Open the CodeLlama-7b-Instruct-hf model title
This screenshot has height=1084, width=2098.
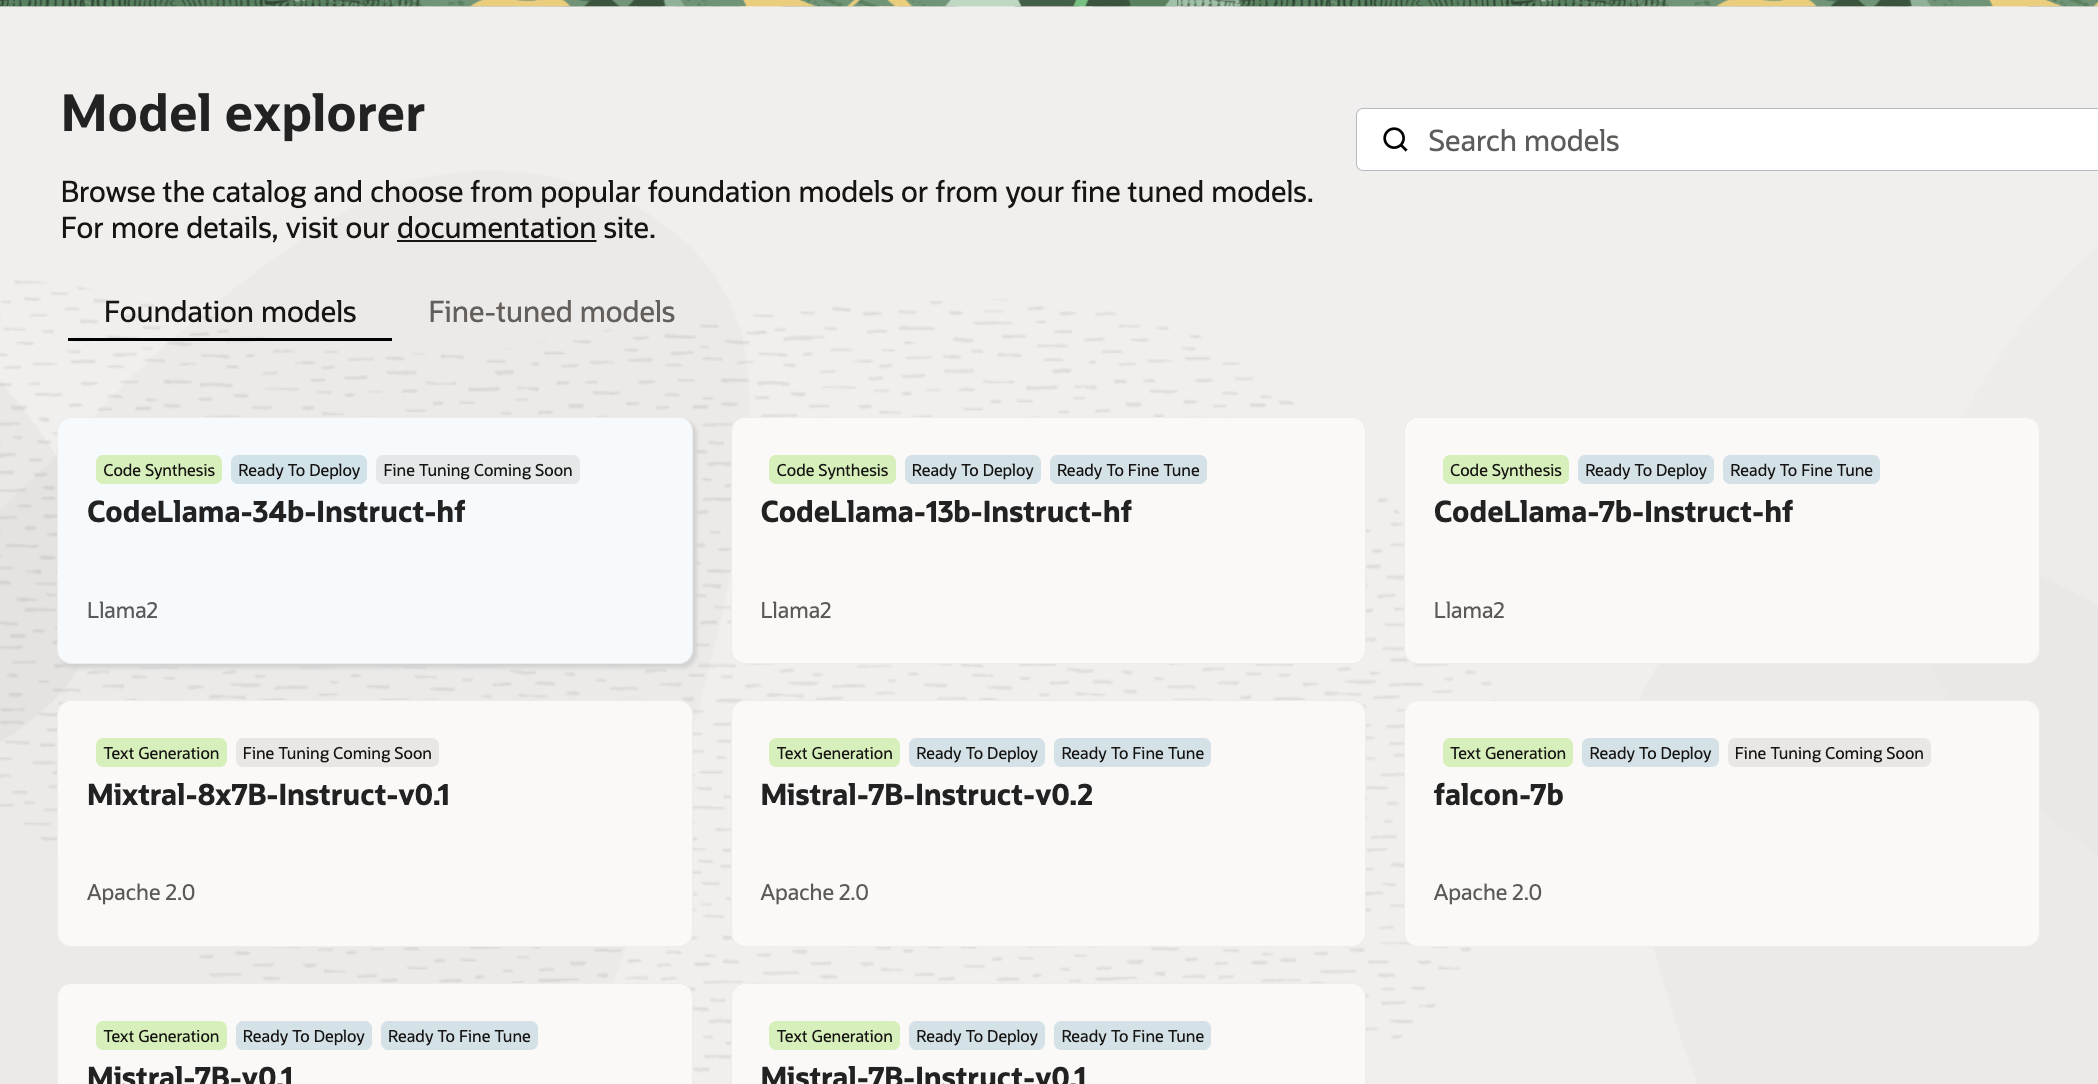click(x=1612, y=512)
